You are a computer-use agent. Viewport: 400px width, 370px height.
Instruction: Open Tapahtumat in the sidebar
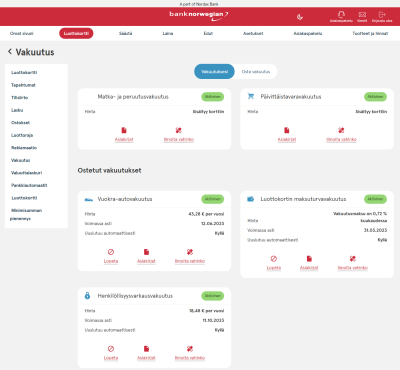tap(23, 85)
